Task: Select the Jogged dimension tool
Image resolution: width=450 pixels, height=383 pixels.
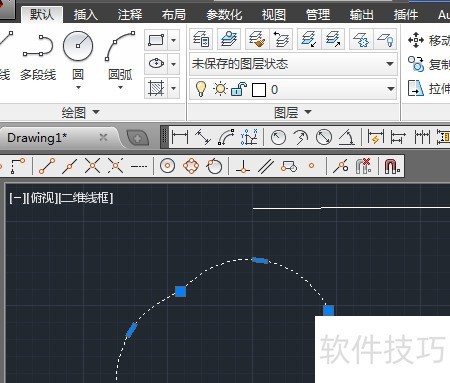Action: pos(301,137)
